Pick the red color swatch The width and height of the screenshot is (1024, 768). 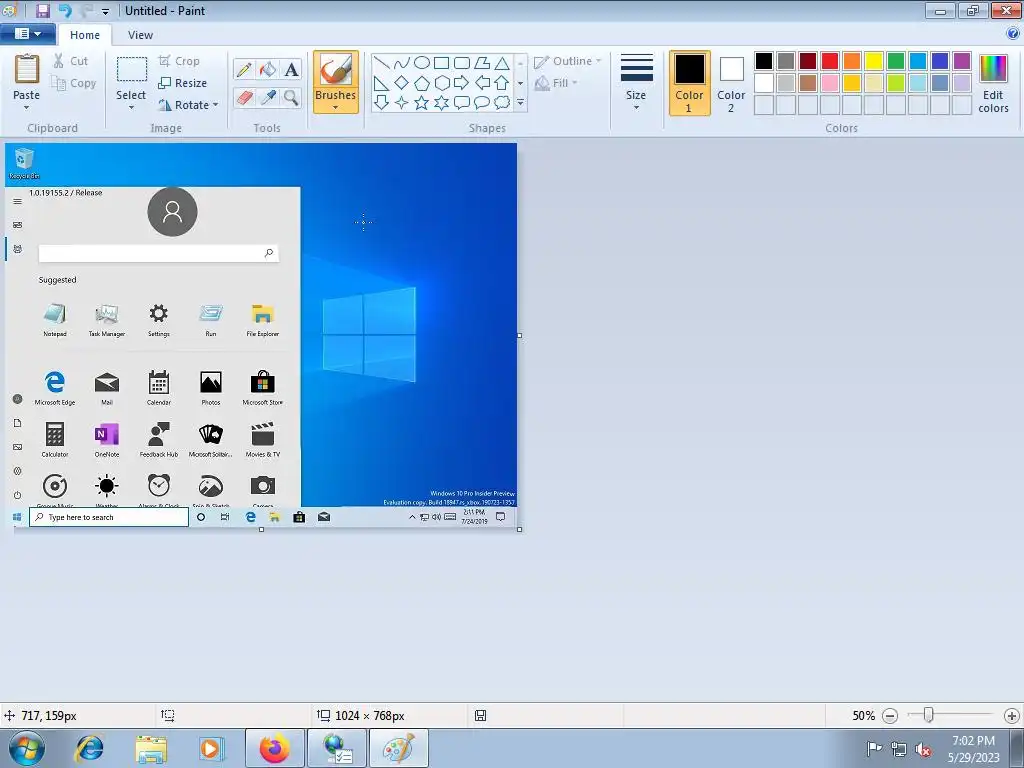830,61
